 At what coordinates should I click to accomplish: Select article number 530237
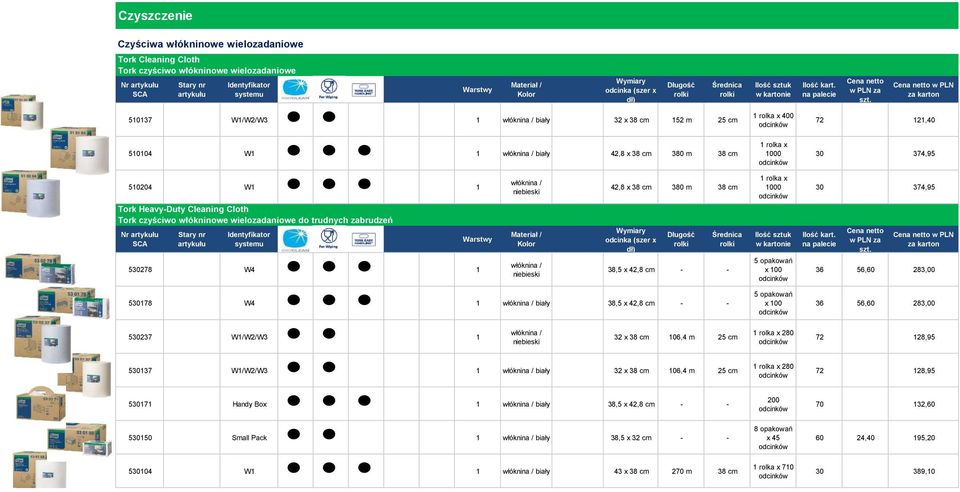click(140, 337)
